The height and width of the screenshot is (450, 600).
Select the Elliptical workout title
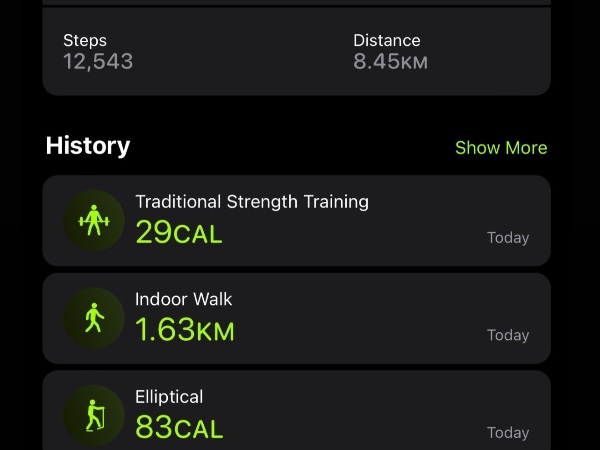pos(168,397)
